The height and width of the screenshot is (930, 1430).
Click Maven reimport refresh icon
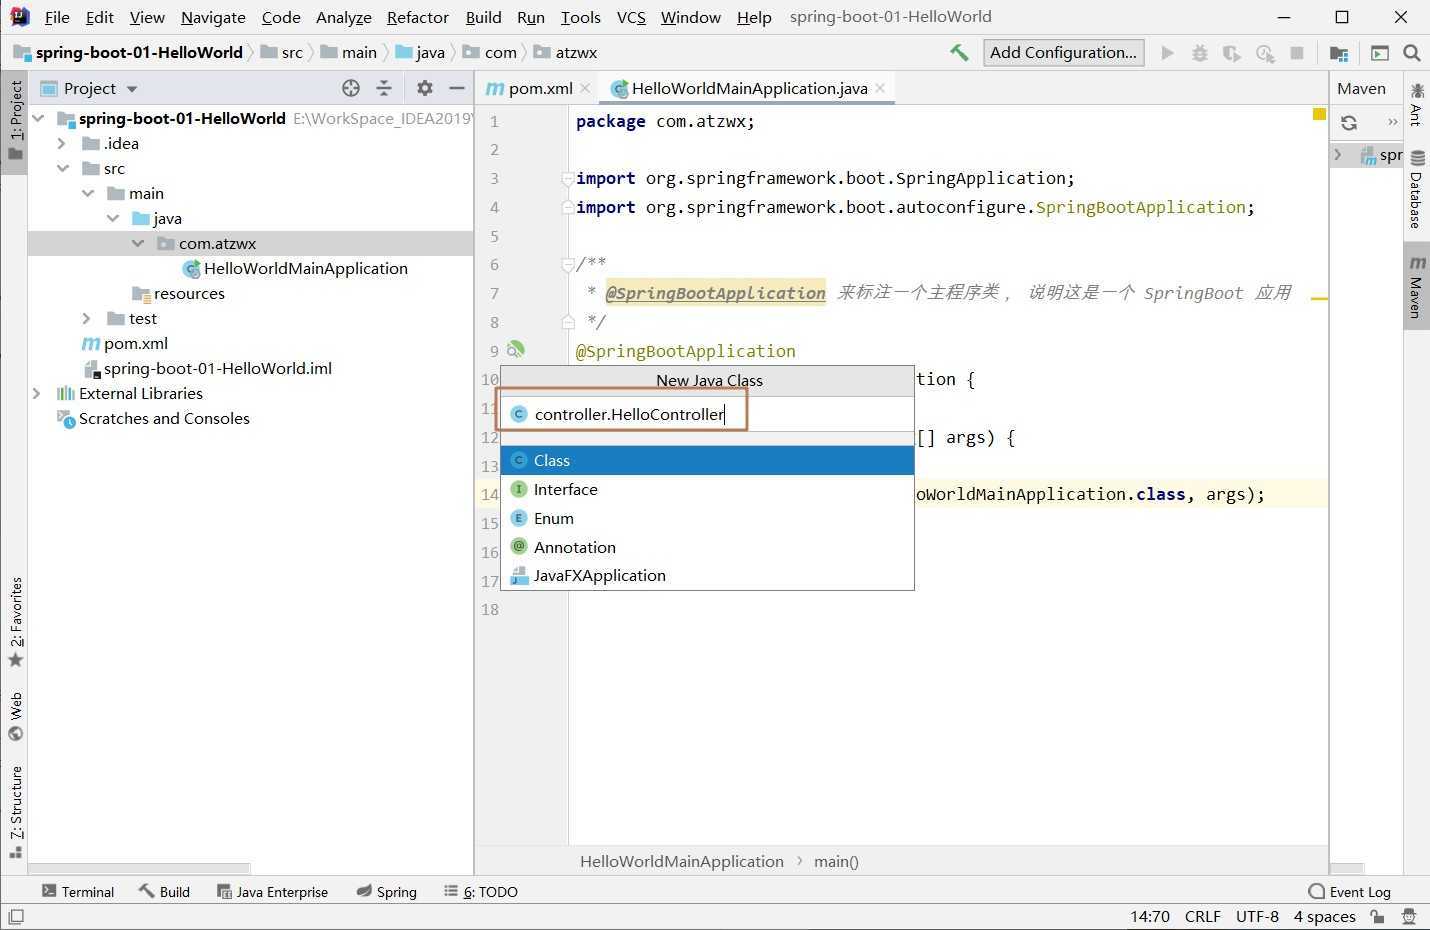pyautogui.click(x=1349, y=122)
